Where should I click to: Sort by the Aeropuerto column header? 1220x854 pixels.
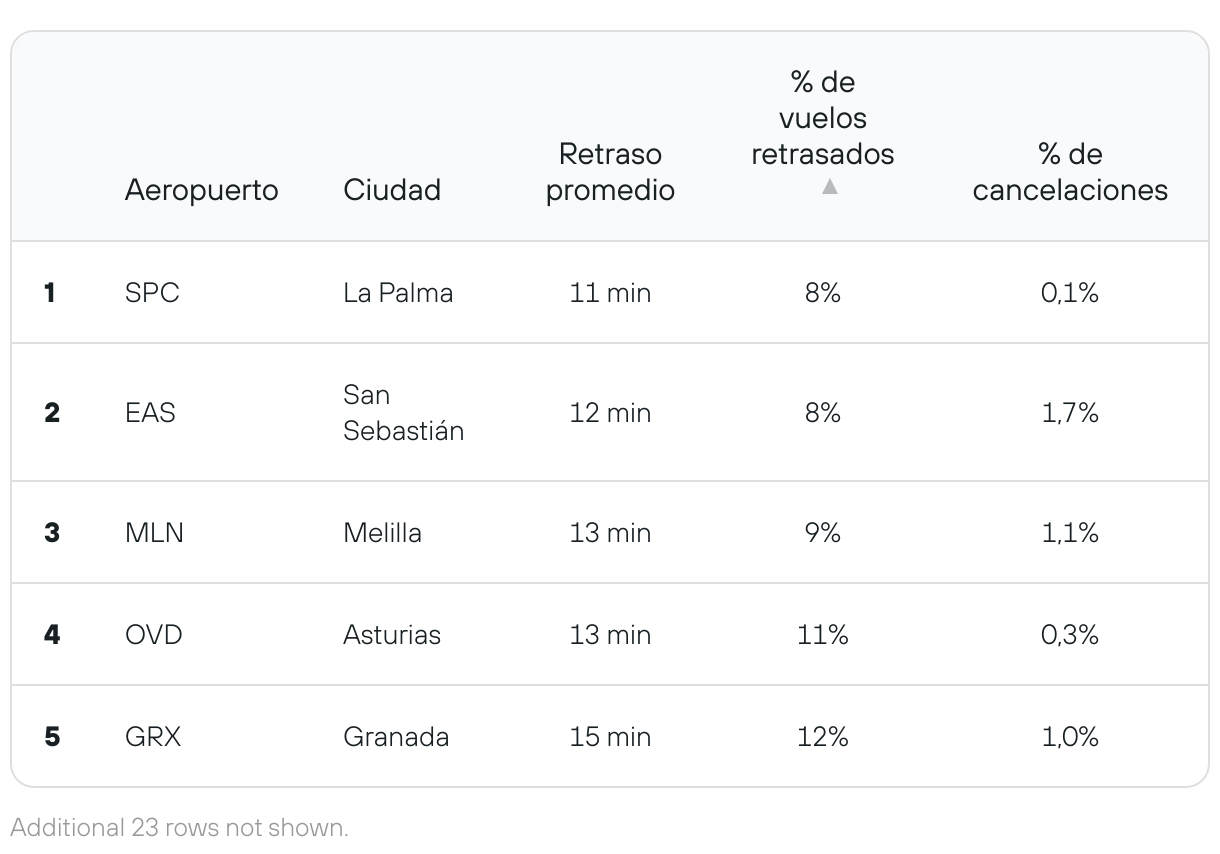[x=201, y=190]
